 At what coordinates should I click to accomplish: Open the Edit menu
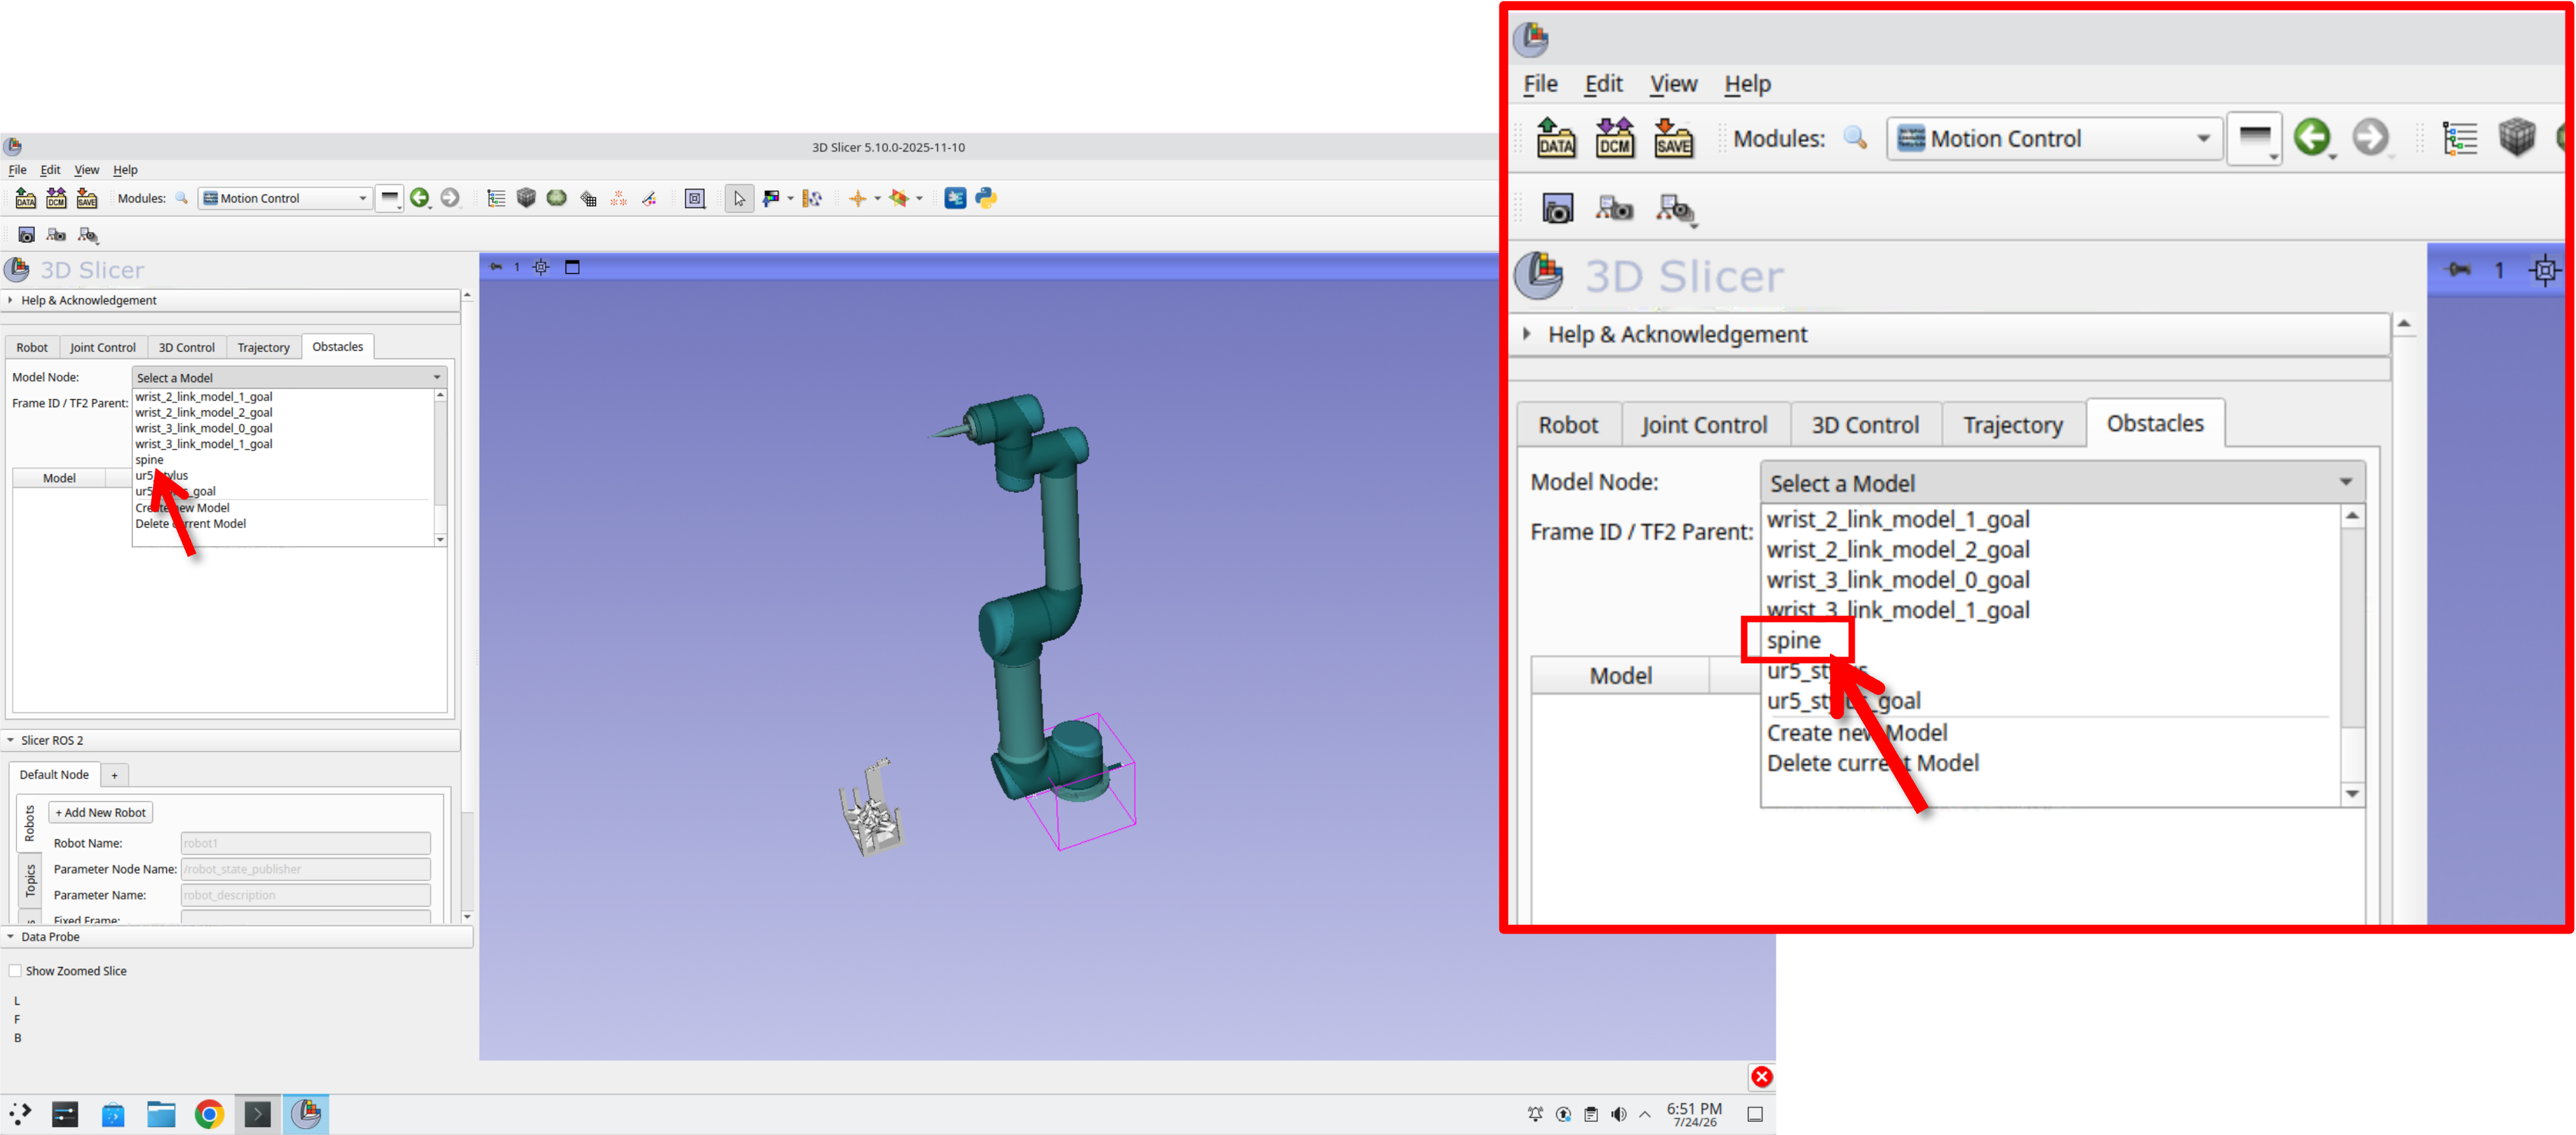[x=50, y=170]
